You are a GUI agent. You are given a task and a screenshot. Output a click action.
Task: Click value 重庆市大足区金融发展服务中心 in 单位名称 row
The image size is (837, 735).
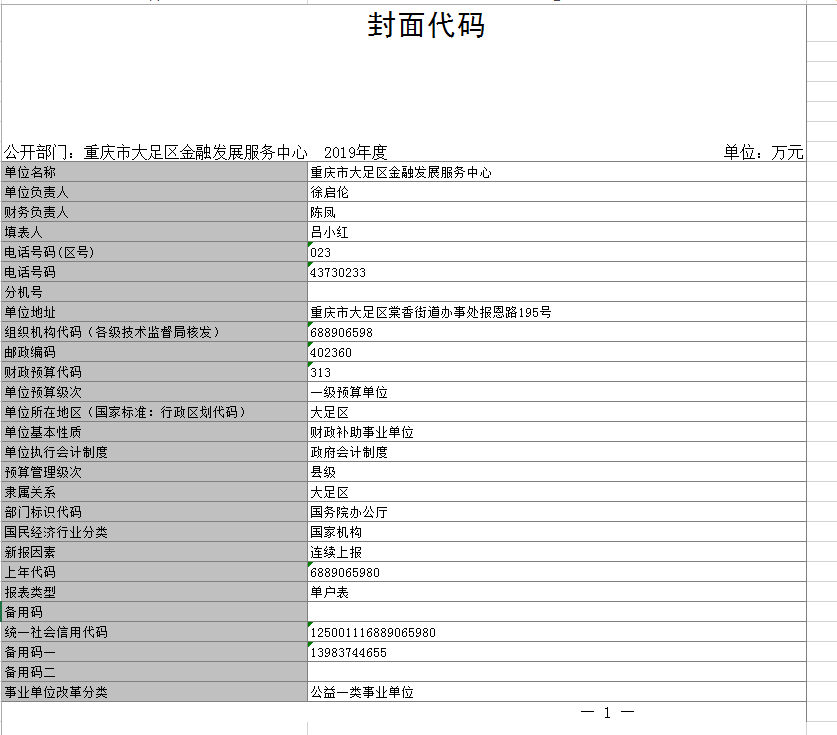(x=557, y=172)
